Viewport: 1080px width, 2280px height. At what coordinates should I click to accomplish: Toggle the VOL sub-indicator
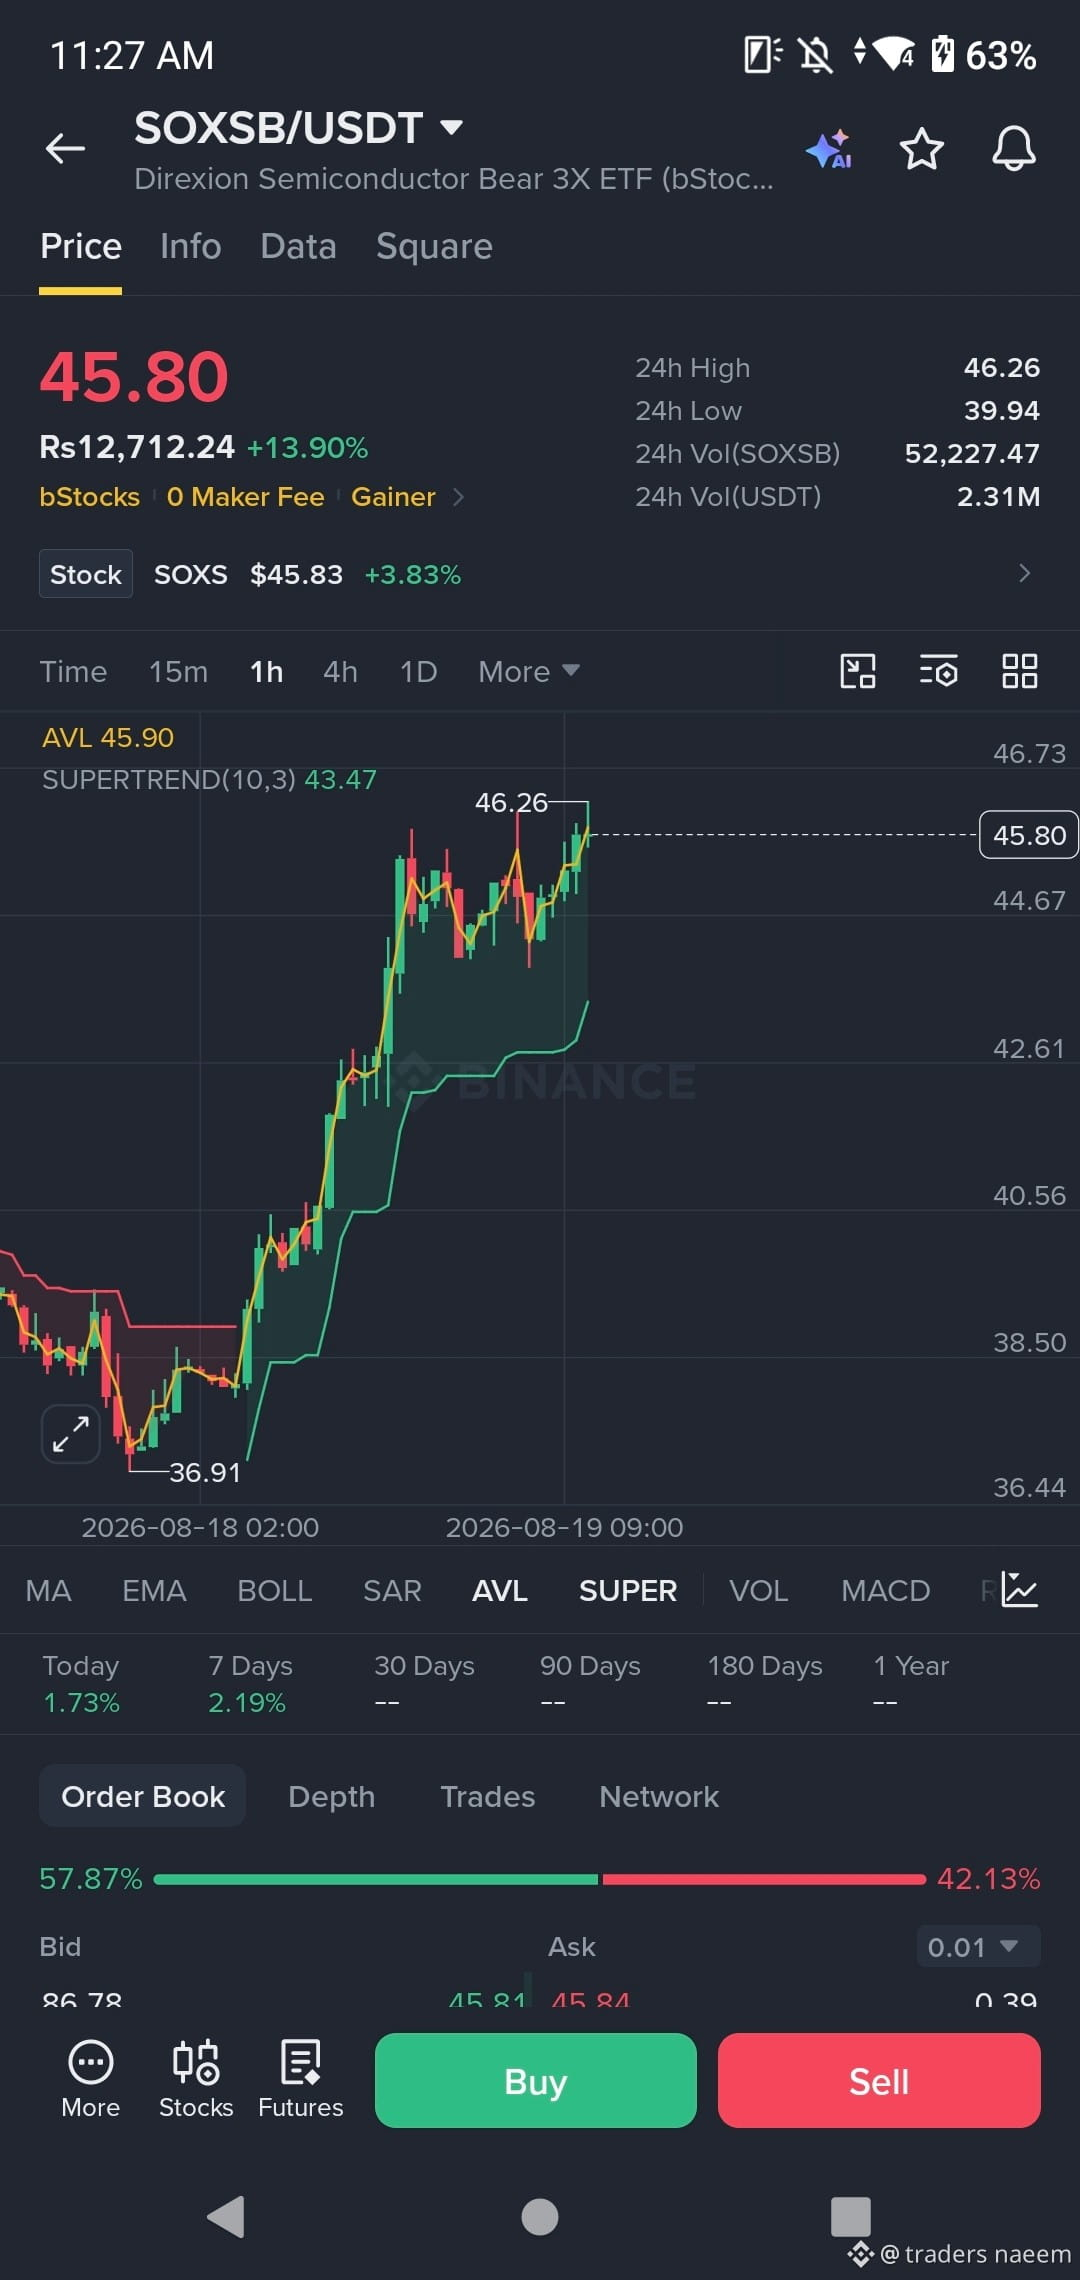click(x=759, y=1590)
